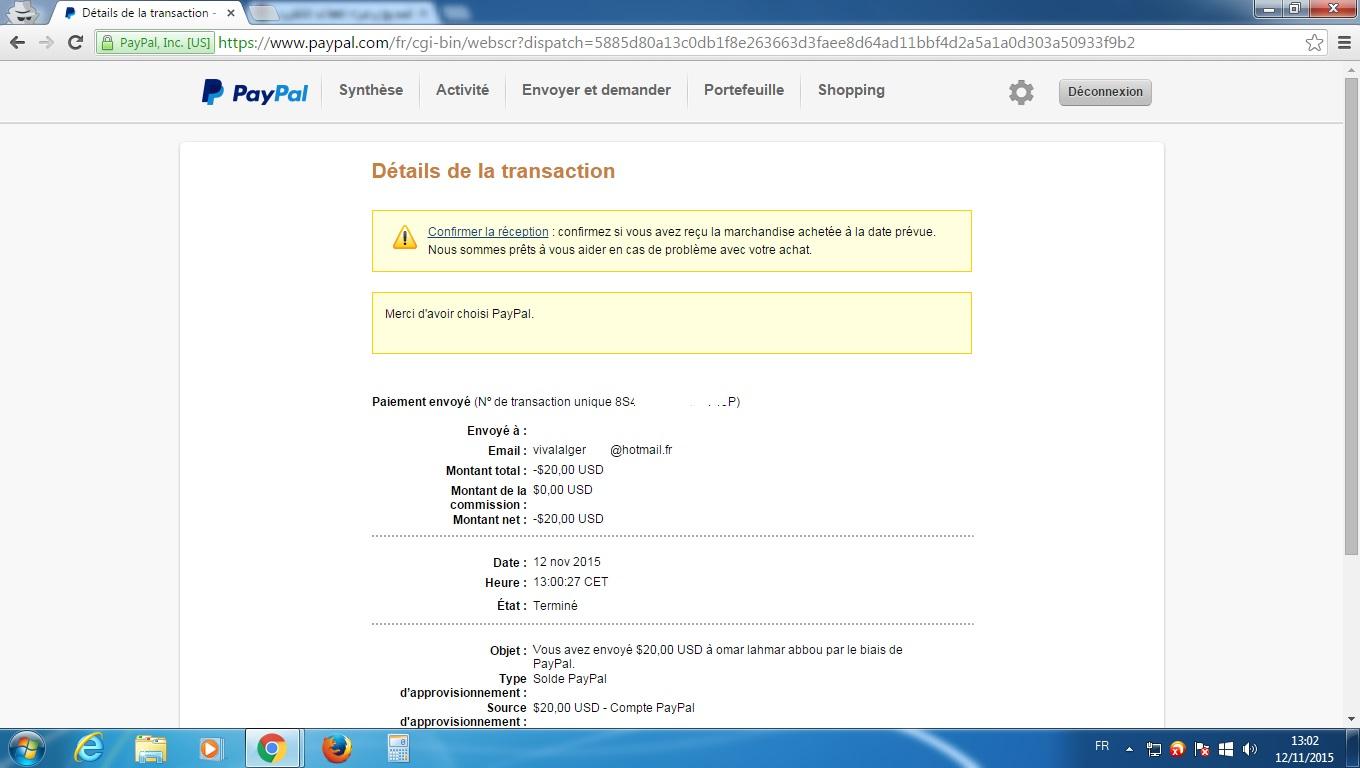Open the Chrome hamburger menu

(x=1345, y=42)
